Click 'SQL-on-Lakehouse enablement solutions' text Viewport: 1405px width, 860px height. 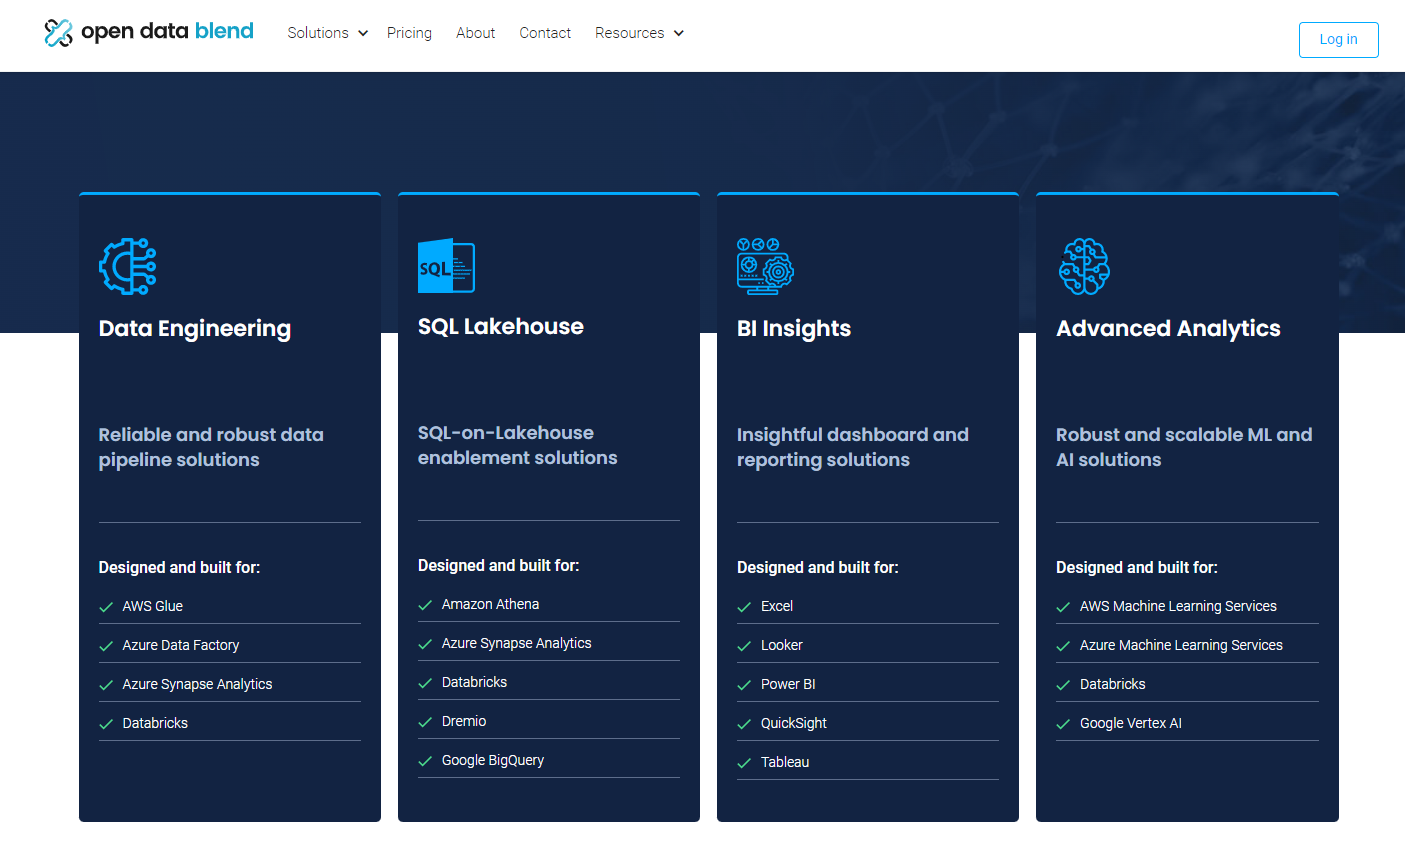pos(517,445)
